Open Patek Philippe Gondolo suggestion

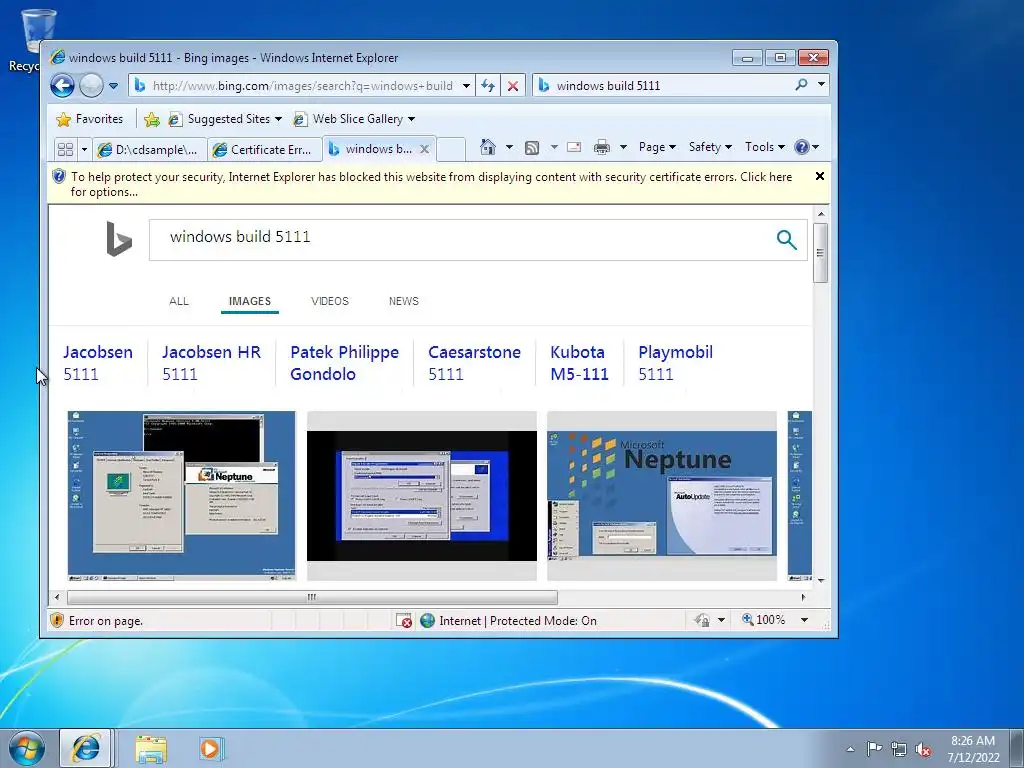tap(345, 363)
